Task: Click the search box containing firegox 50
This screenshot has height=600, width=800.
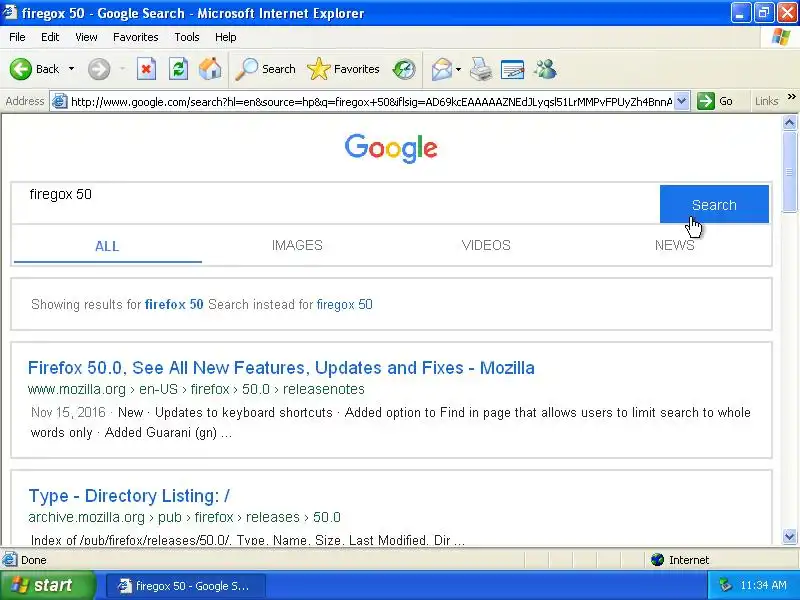Action: (336, 203)
